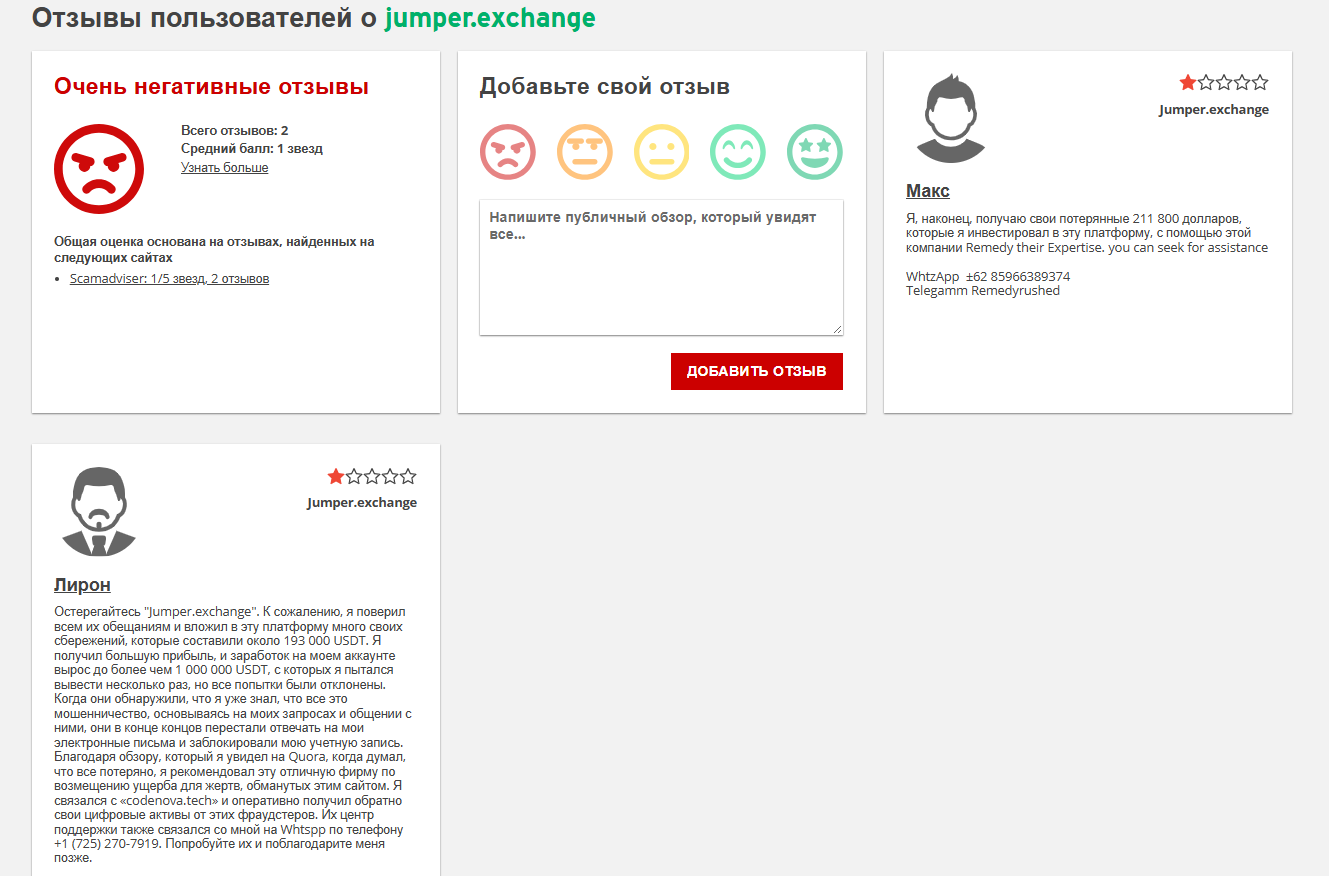Screen dimensions: 1329x876
Task: Select the orange frowning face rating
Action: (585, 152)
